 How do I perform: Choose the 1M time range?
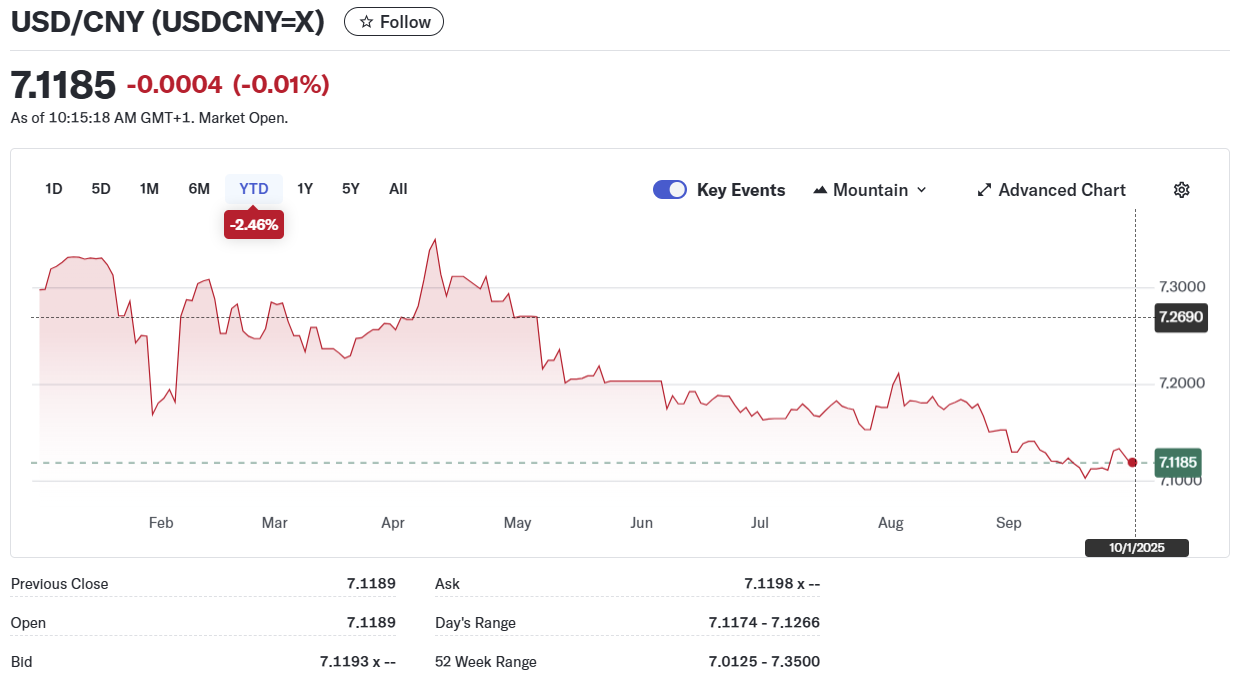tap(149, 189)
